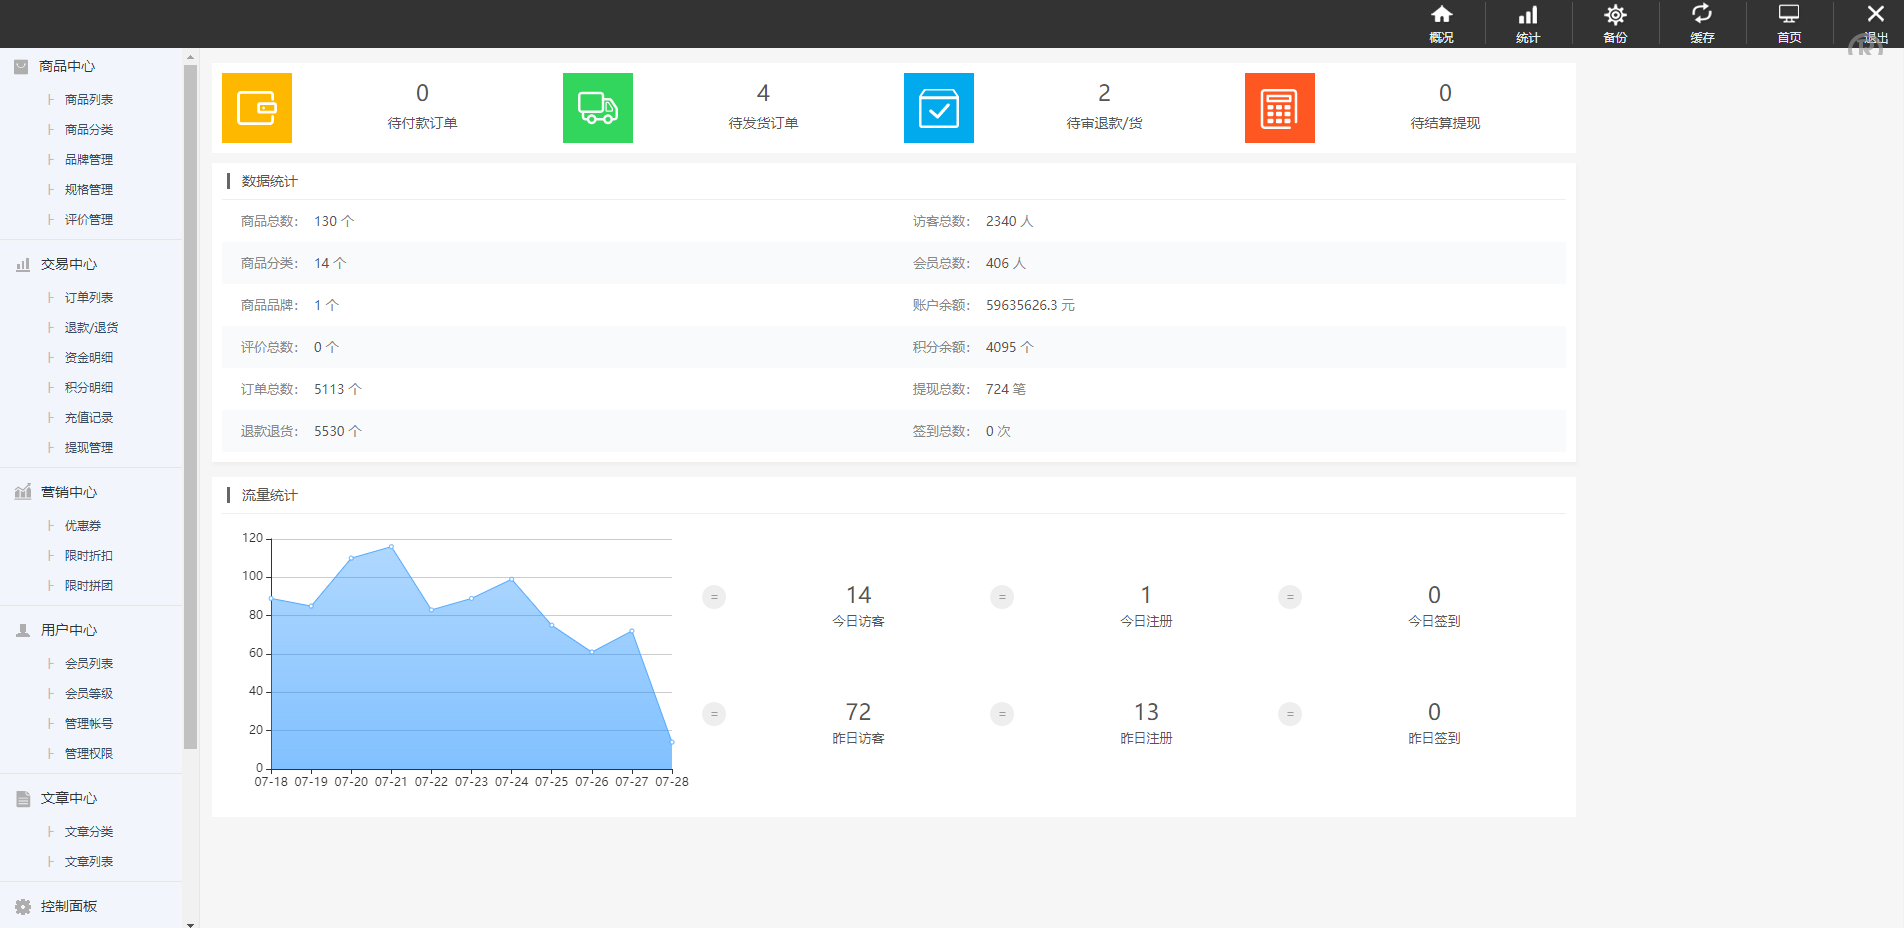This screenshot has height=928, width=1904.
Task: Open 商品列表 in the sidebar
Action: (89, 100)
